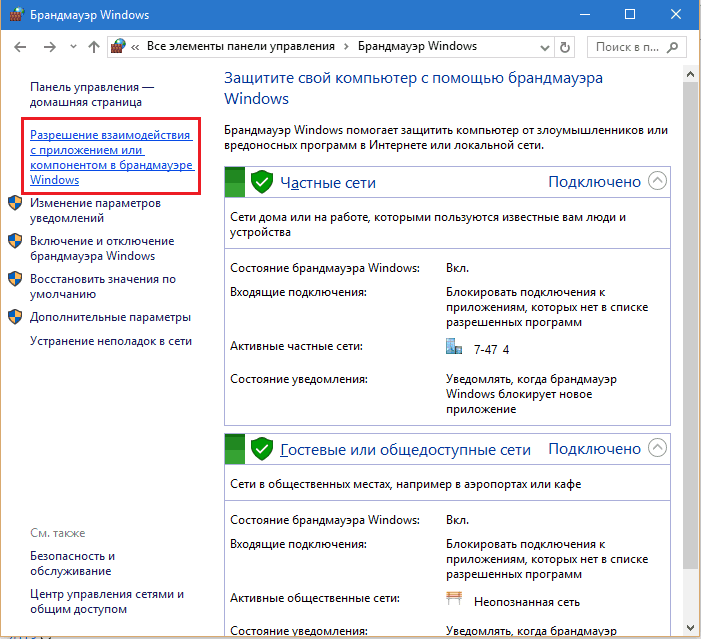Collapse Гостевые или общедоступные сети chevron
The width and height of the screenshot is (701, 639).
[x=657, y=448]
